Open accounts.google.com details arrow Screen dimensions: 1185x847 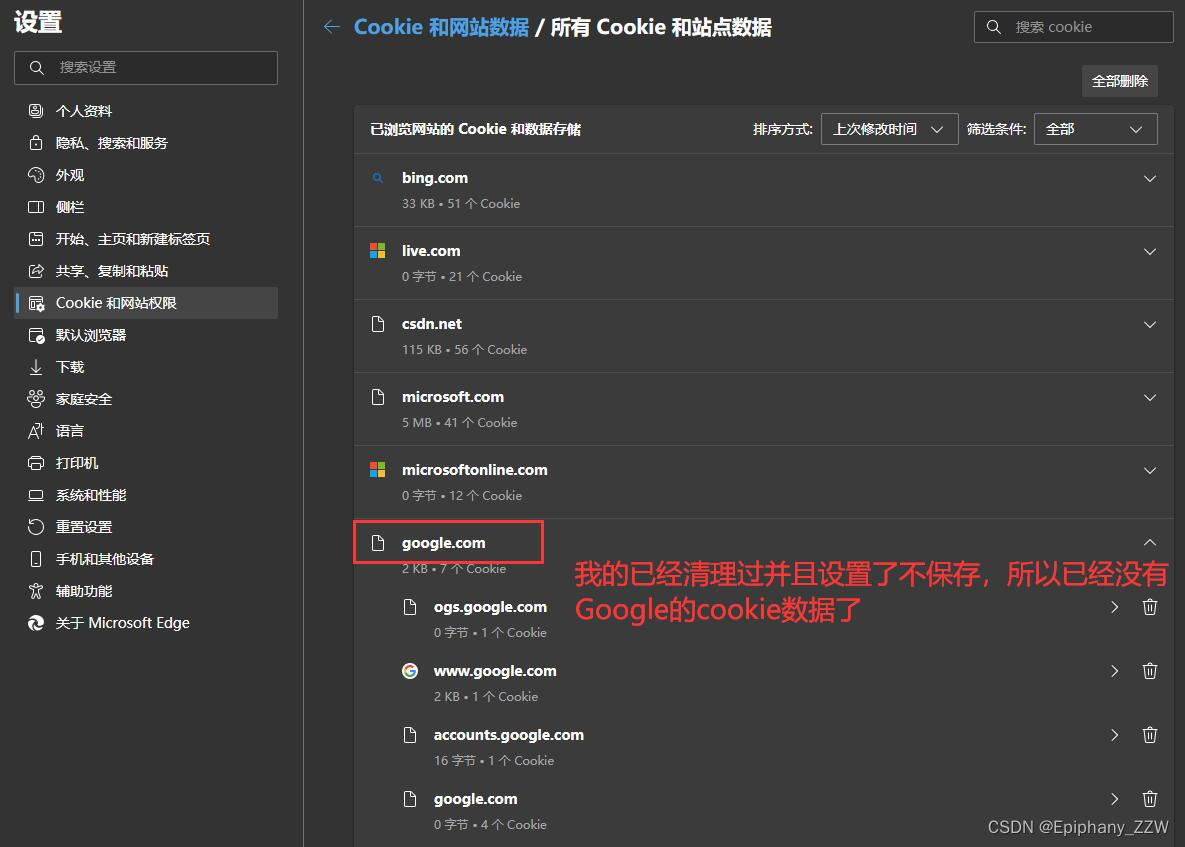1115,735
